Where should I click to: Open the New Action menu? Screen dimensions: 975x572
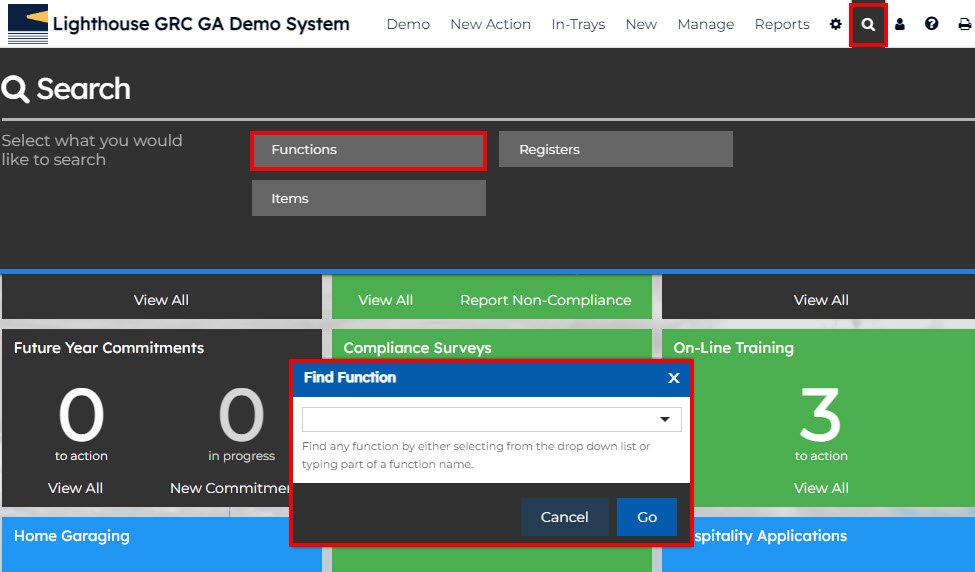coord(490,24)
